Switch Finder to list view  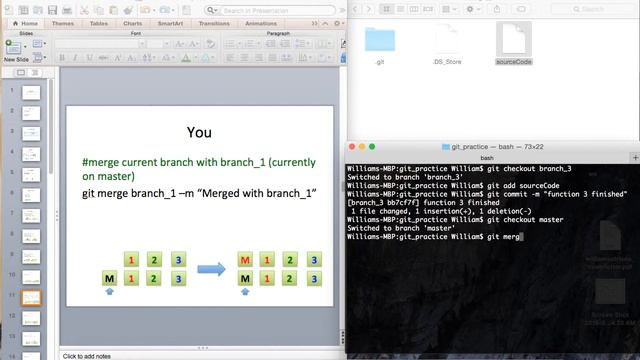400,9
